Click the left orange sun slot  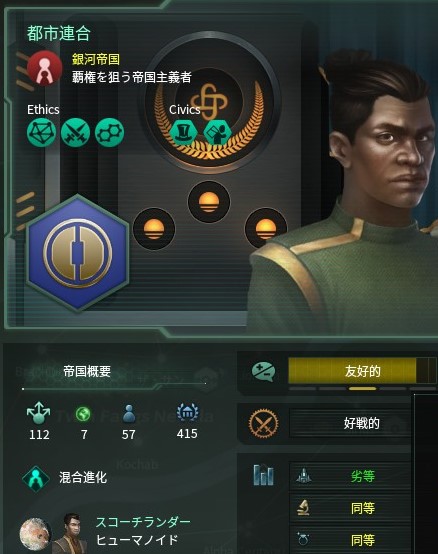[154, 229]
